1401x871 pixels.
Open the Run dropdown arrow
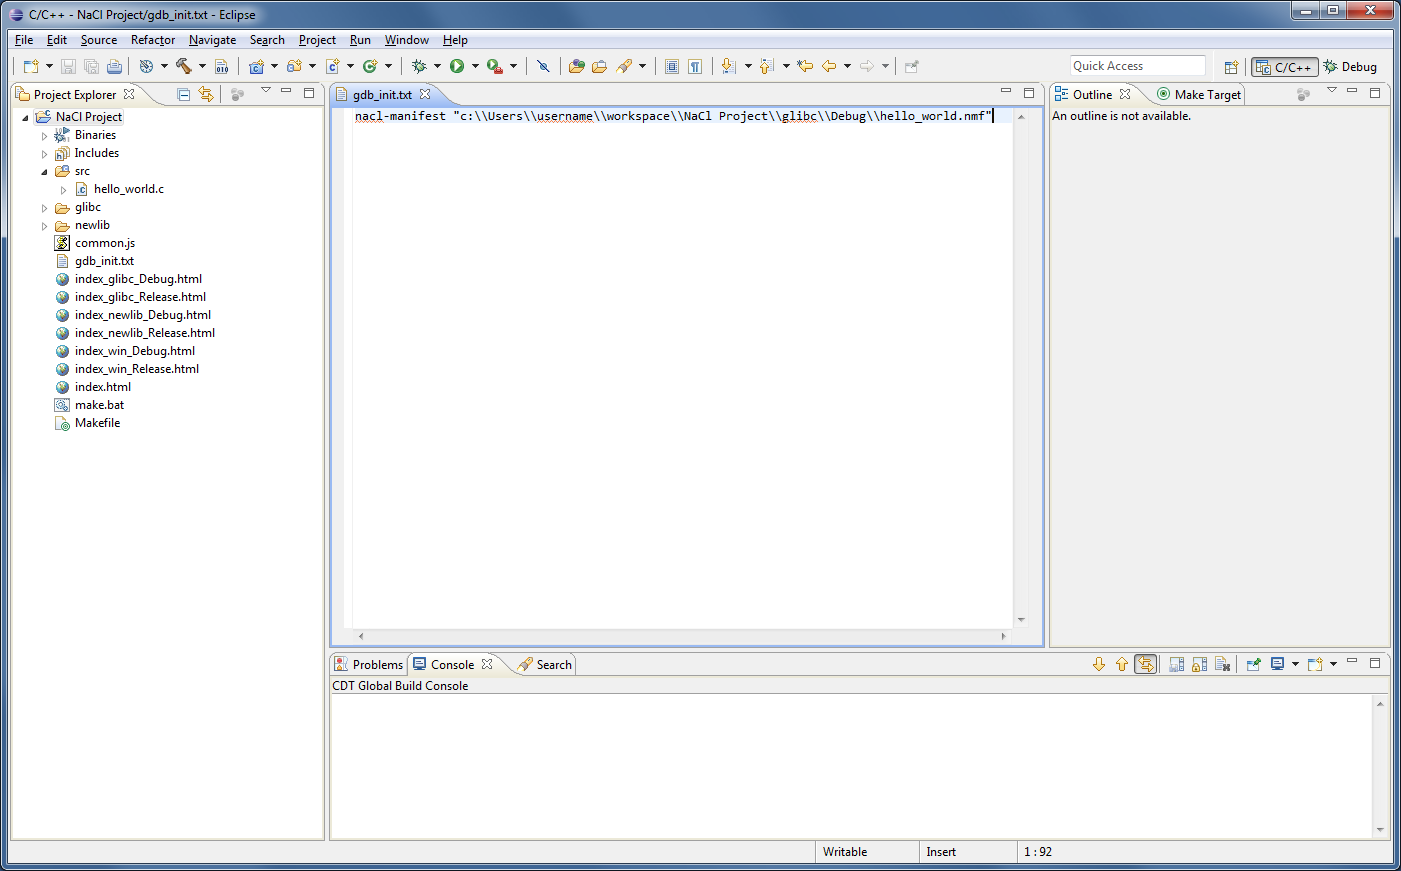[x=475, y=67]
